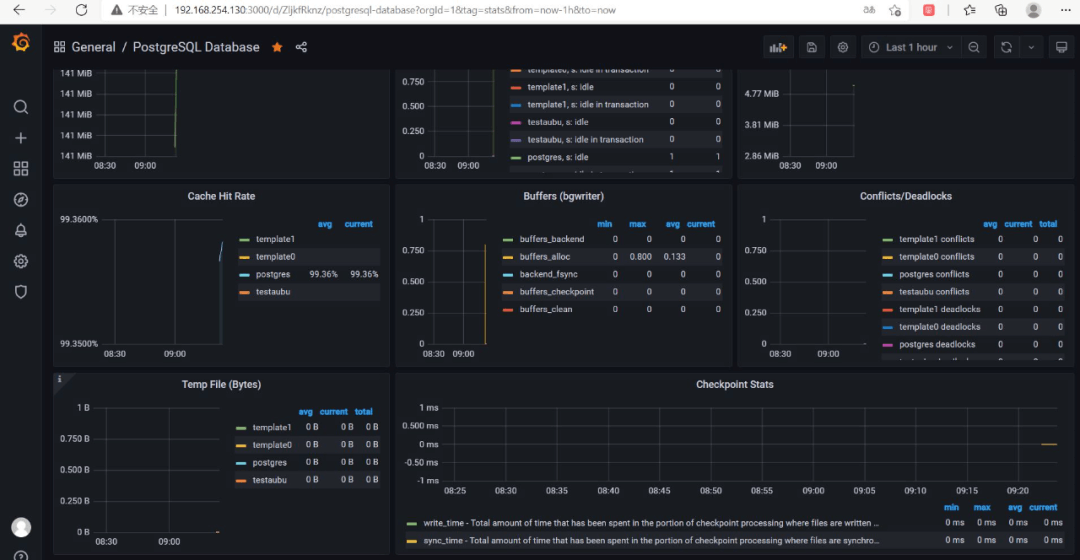
Task: Open the browser three-dot menu
Action: pos(1065,10)
